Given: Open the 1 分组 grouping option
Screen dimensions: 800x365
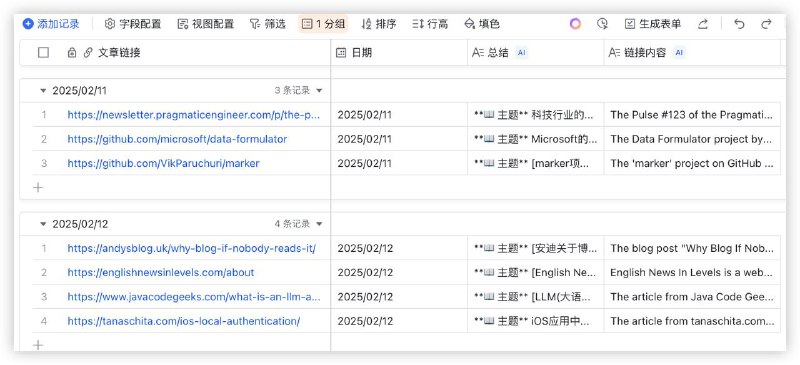Looking at the screenshot, I should (323, 24).
